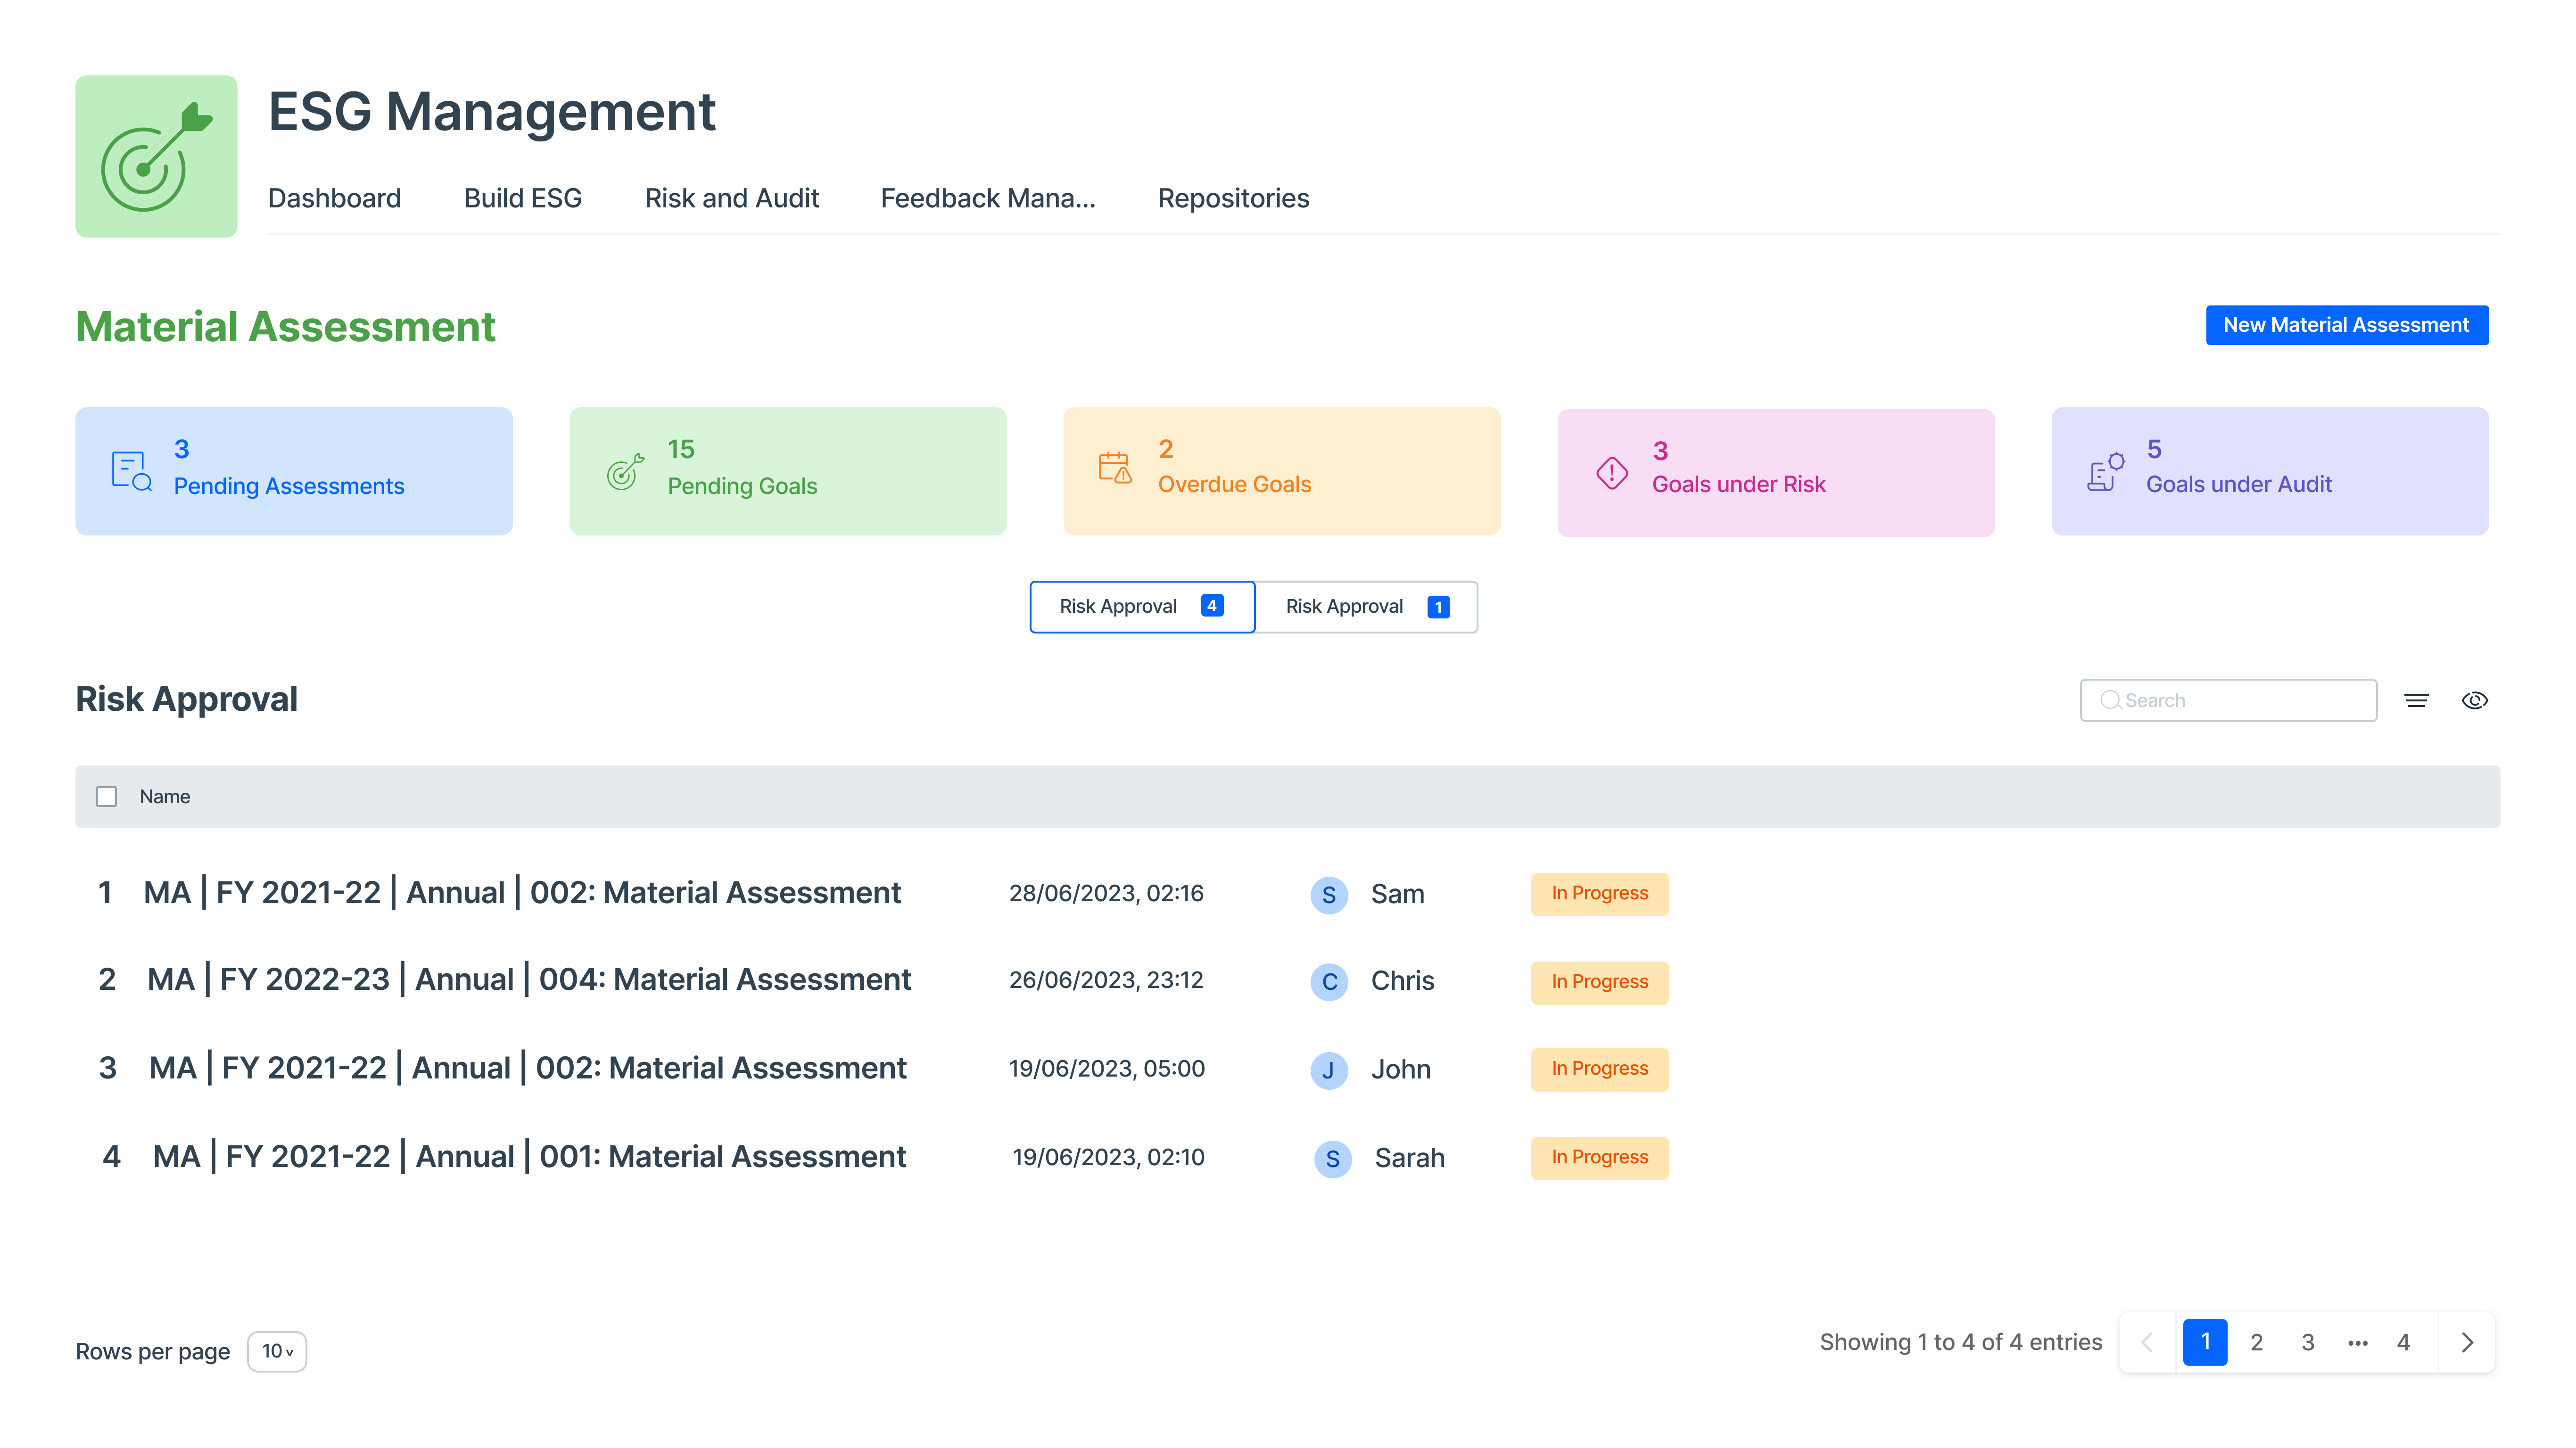Click the Pending Assessments document-search icon
2576x1448 pixels.
pos(131,470)
